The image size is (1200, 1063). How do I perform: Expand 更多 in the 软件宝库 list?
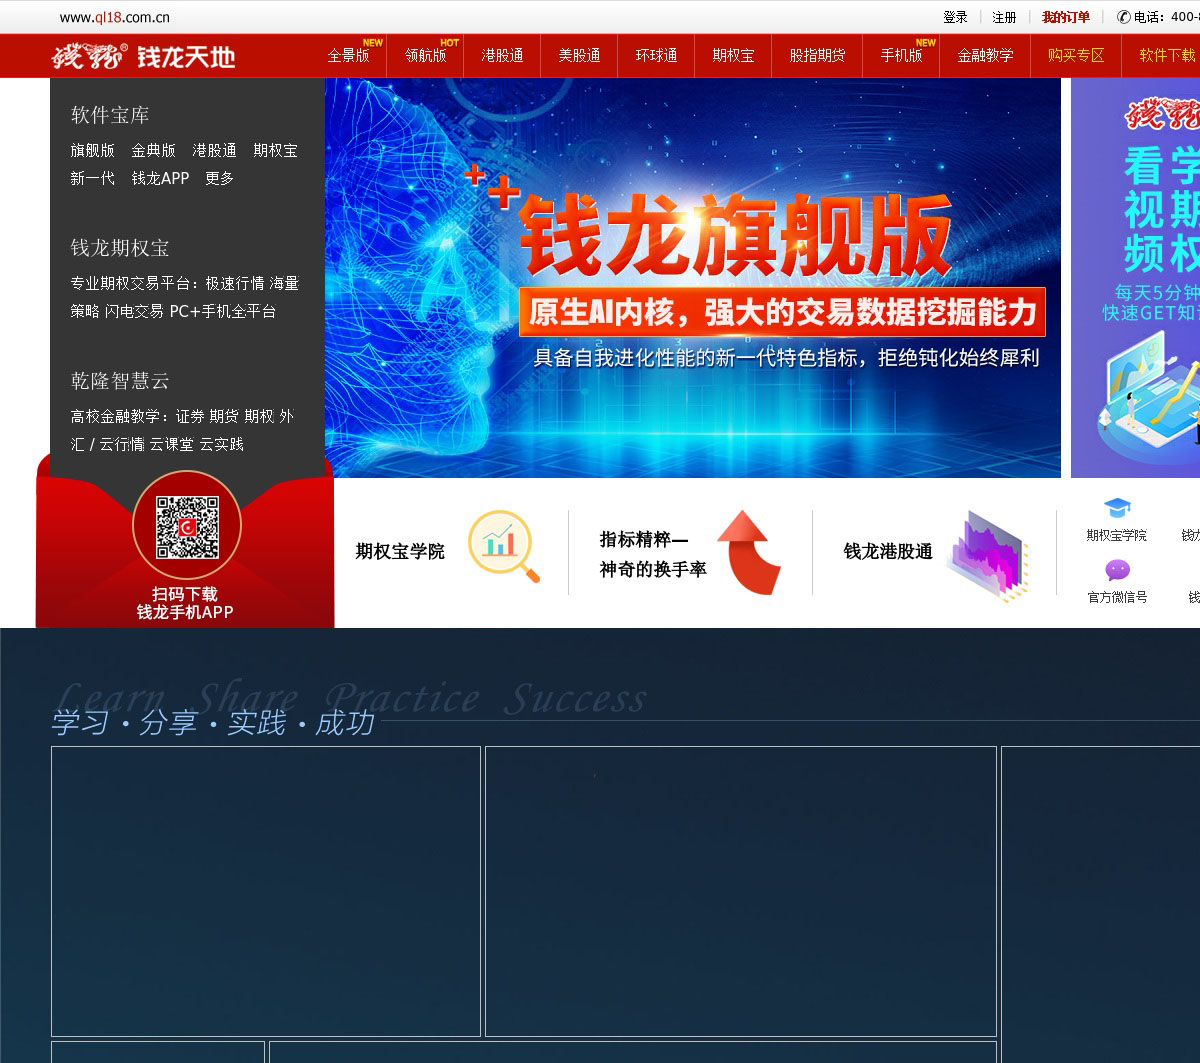pos(219,178)
